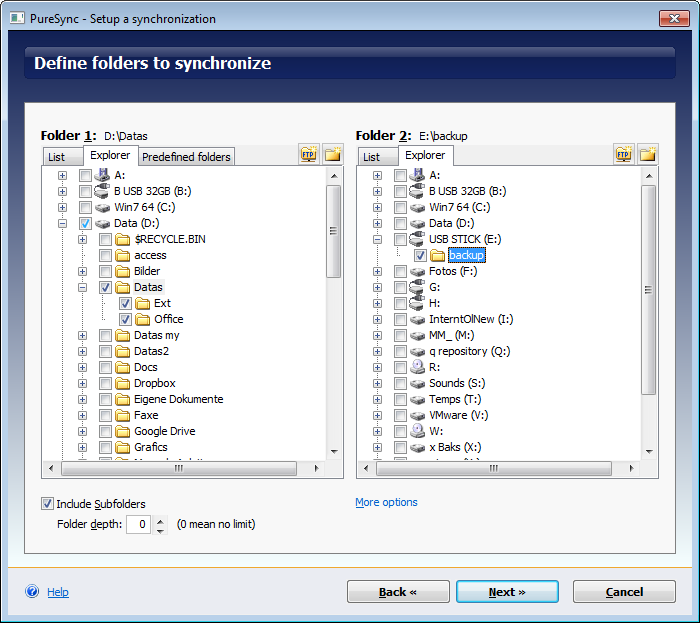The image size is (700, 623).
Task: Open the Help link
Action: tap(58, 592)
